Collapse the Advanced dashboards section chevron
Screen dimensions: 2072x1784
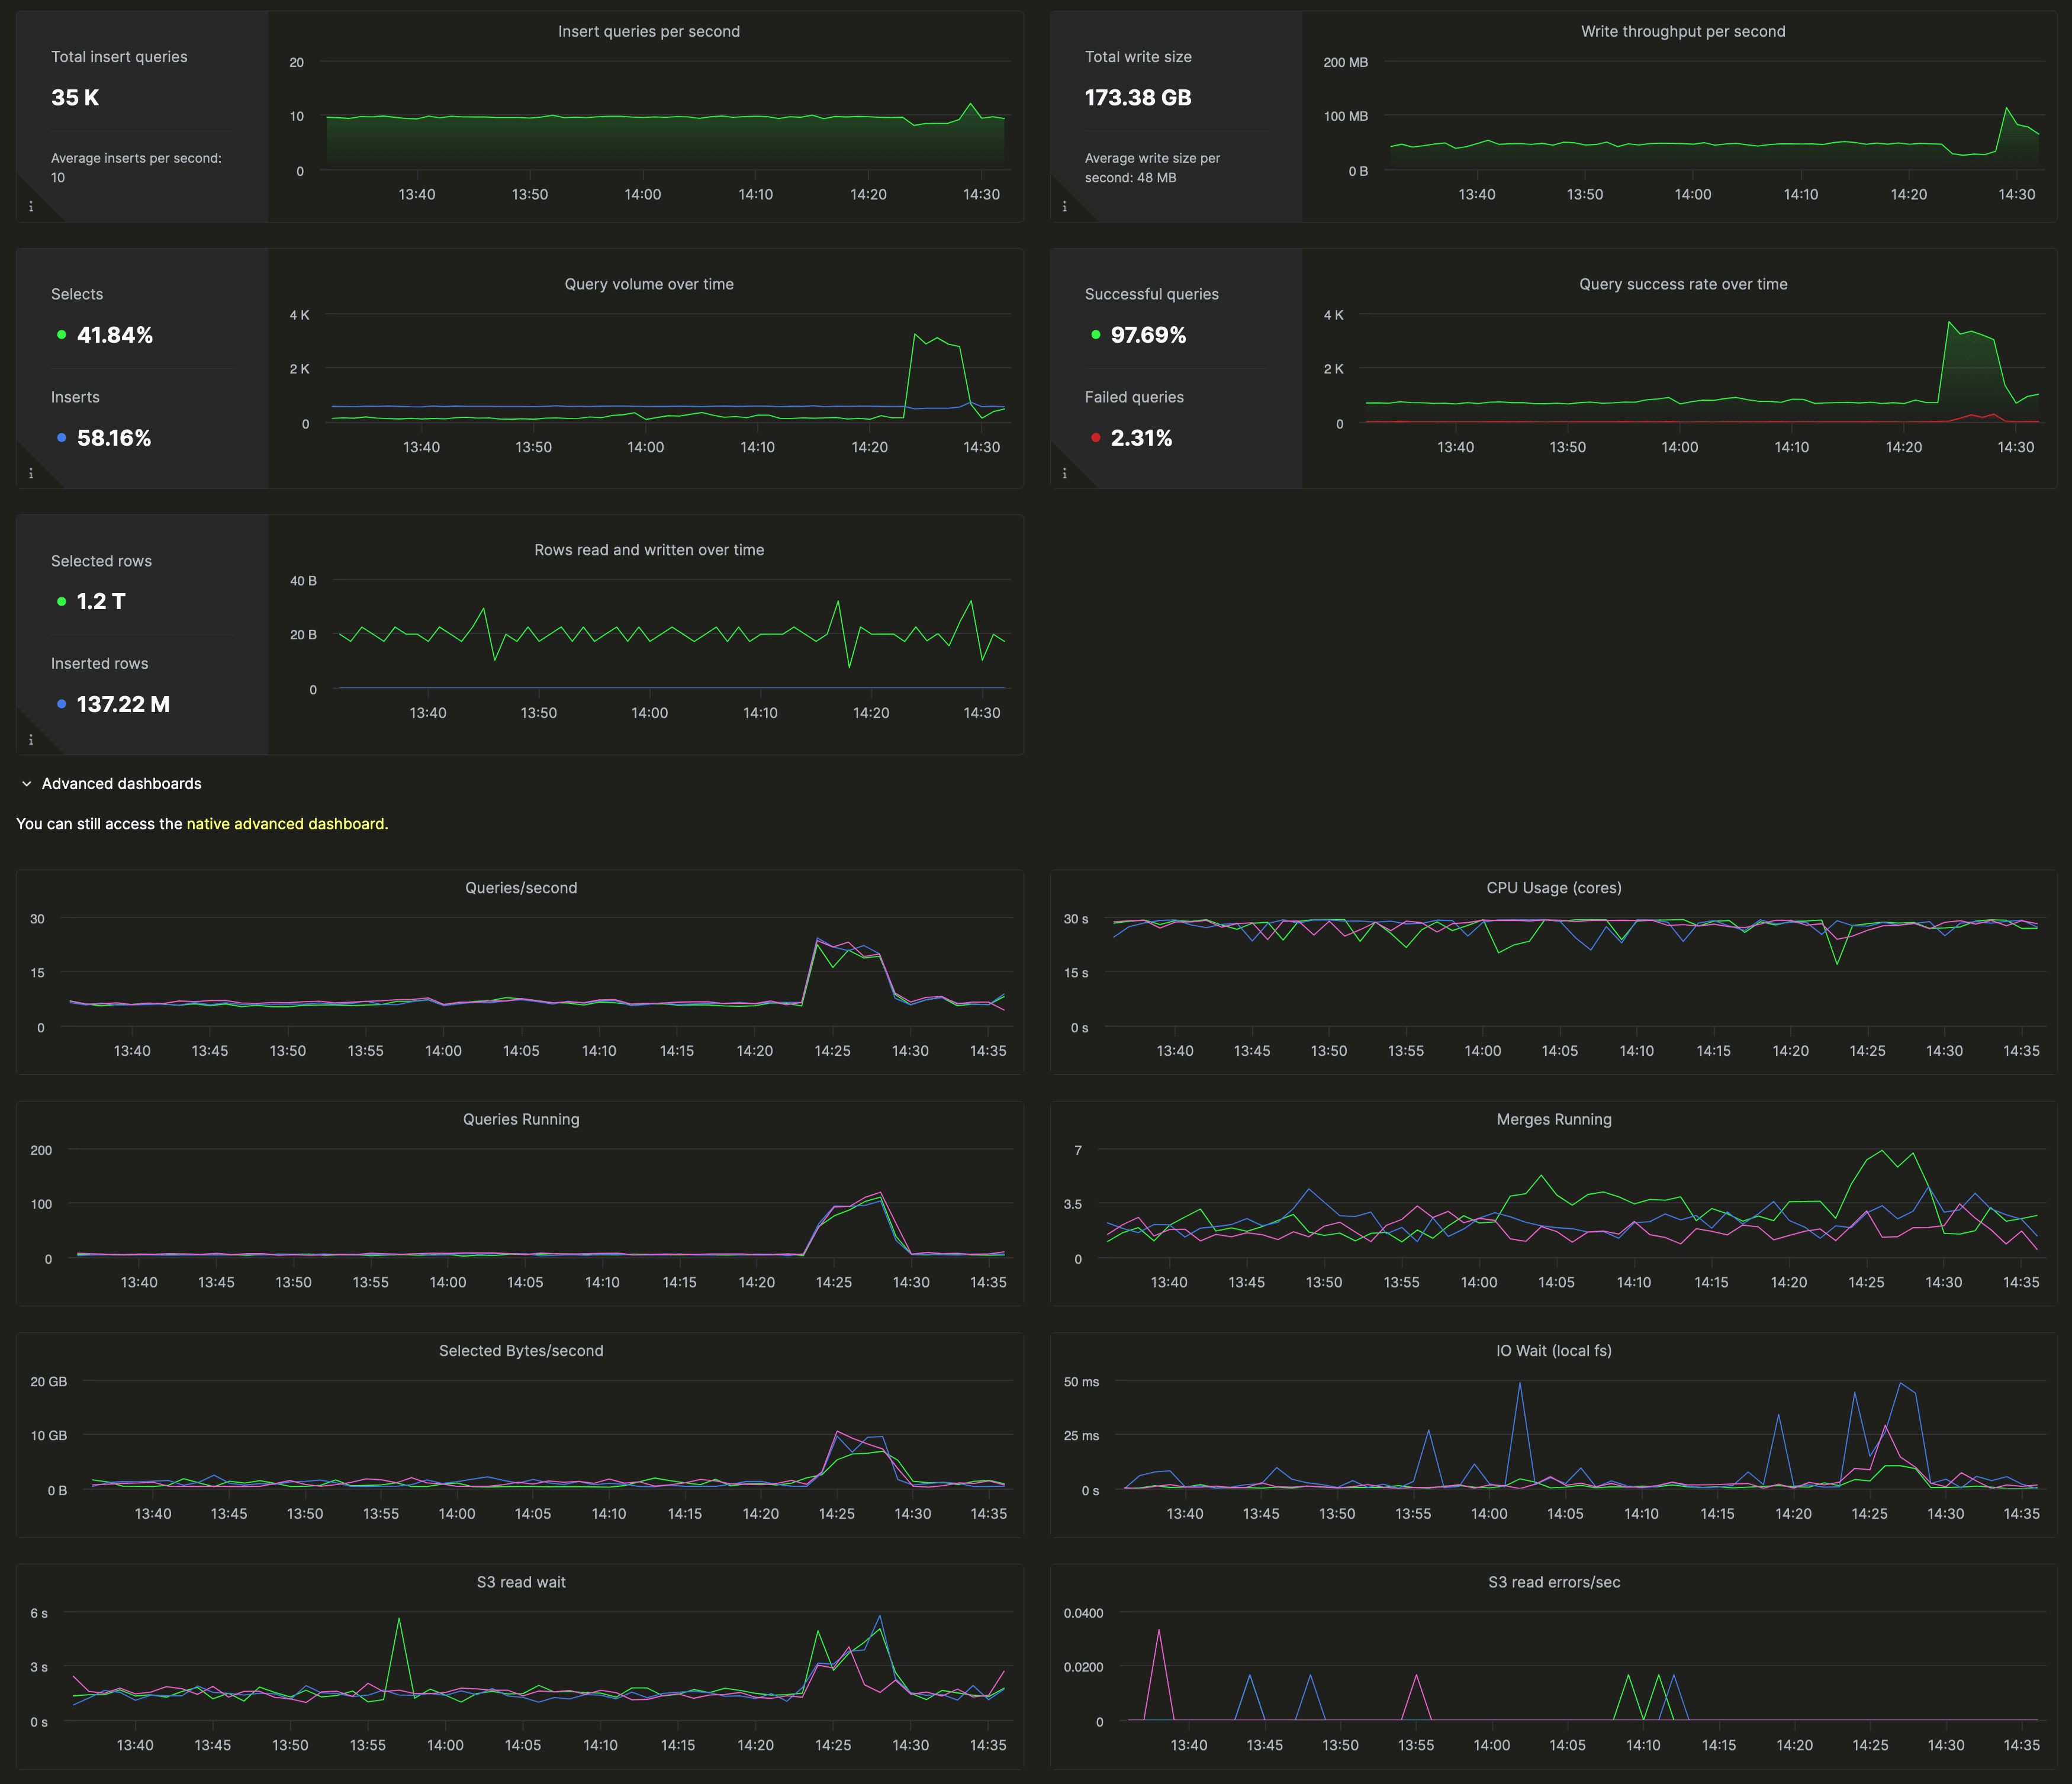(27, 784)
